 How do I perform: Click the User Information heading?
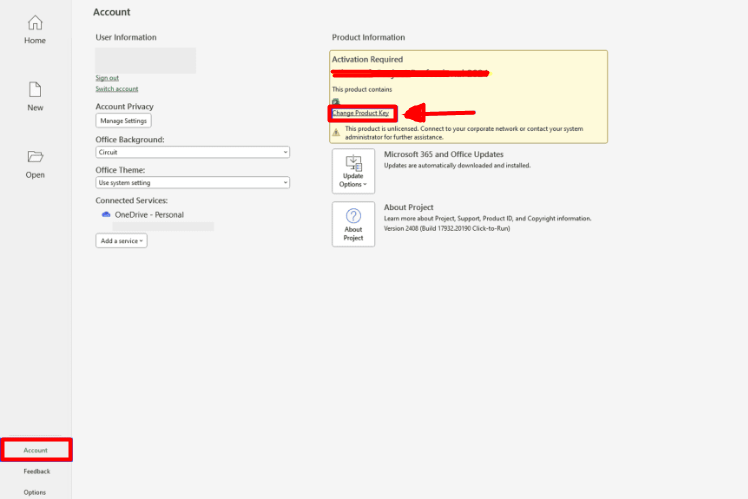pyautogui.click(x=126, y=37)
